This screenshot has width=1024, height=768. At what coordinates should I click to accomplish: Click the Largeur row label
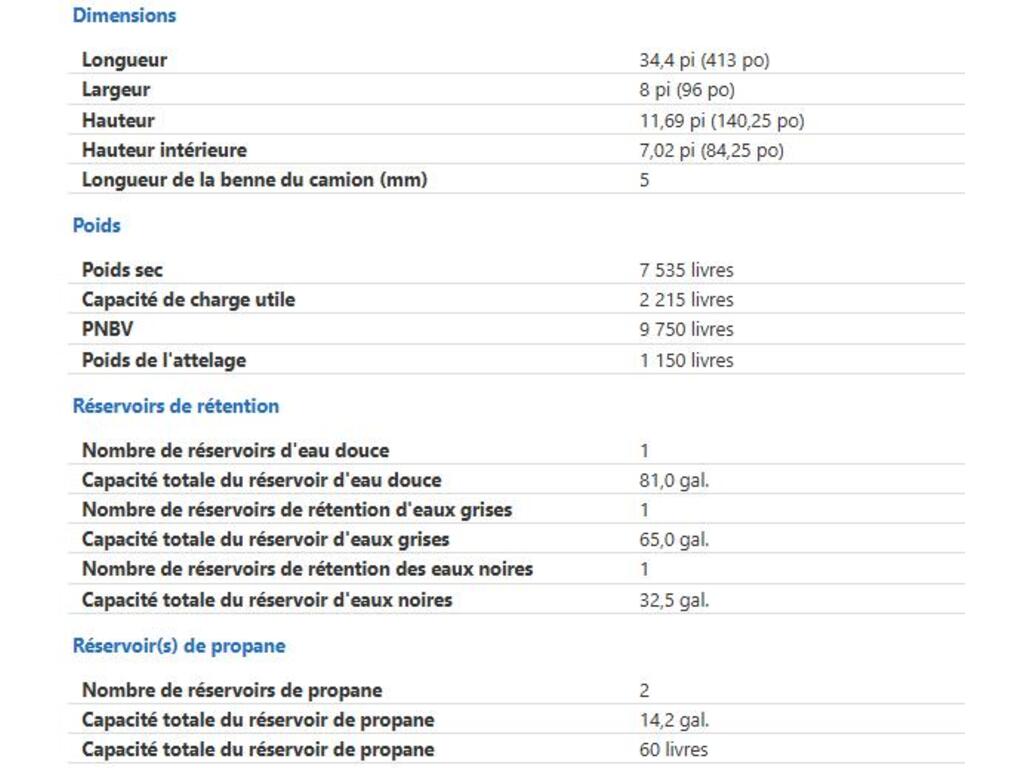point(116,90)
